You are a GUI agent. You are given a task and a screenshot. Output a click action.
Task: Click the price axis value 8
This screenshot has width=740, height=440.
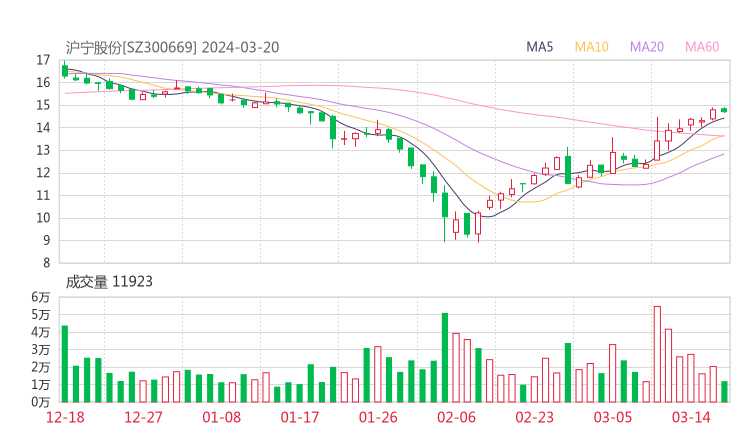click(x=46, y=263)
